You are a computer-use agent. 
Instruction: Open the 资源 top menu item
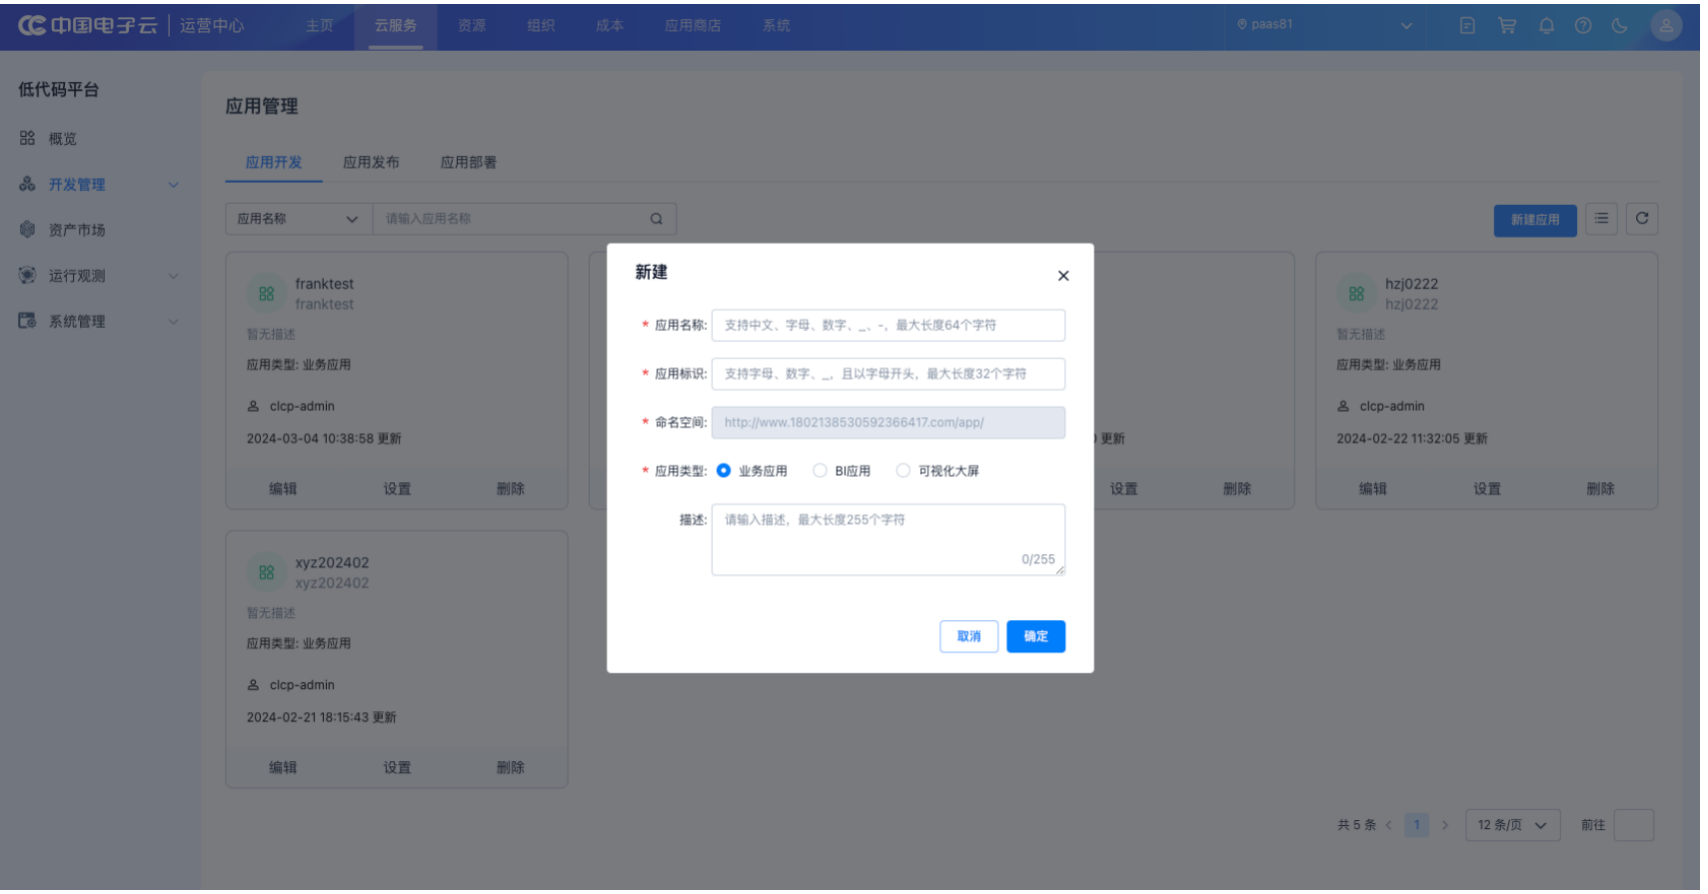tap(474, 26)
